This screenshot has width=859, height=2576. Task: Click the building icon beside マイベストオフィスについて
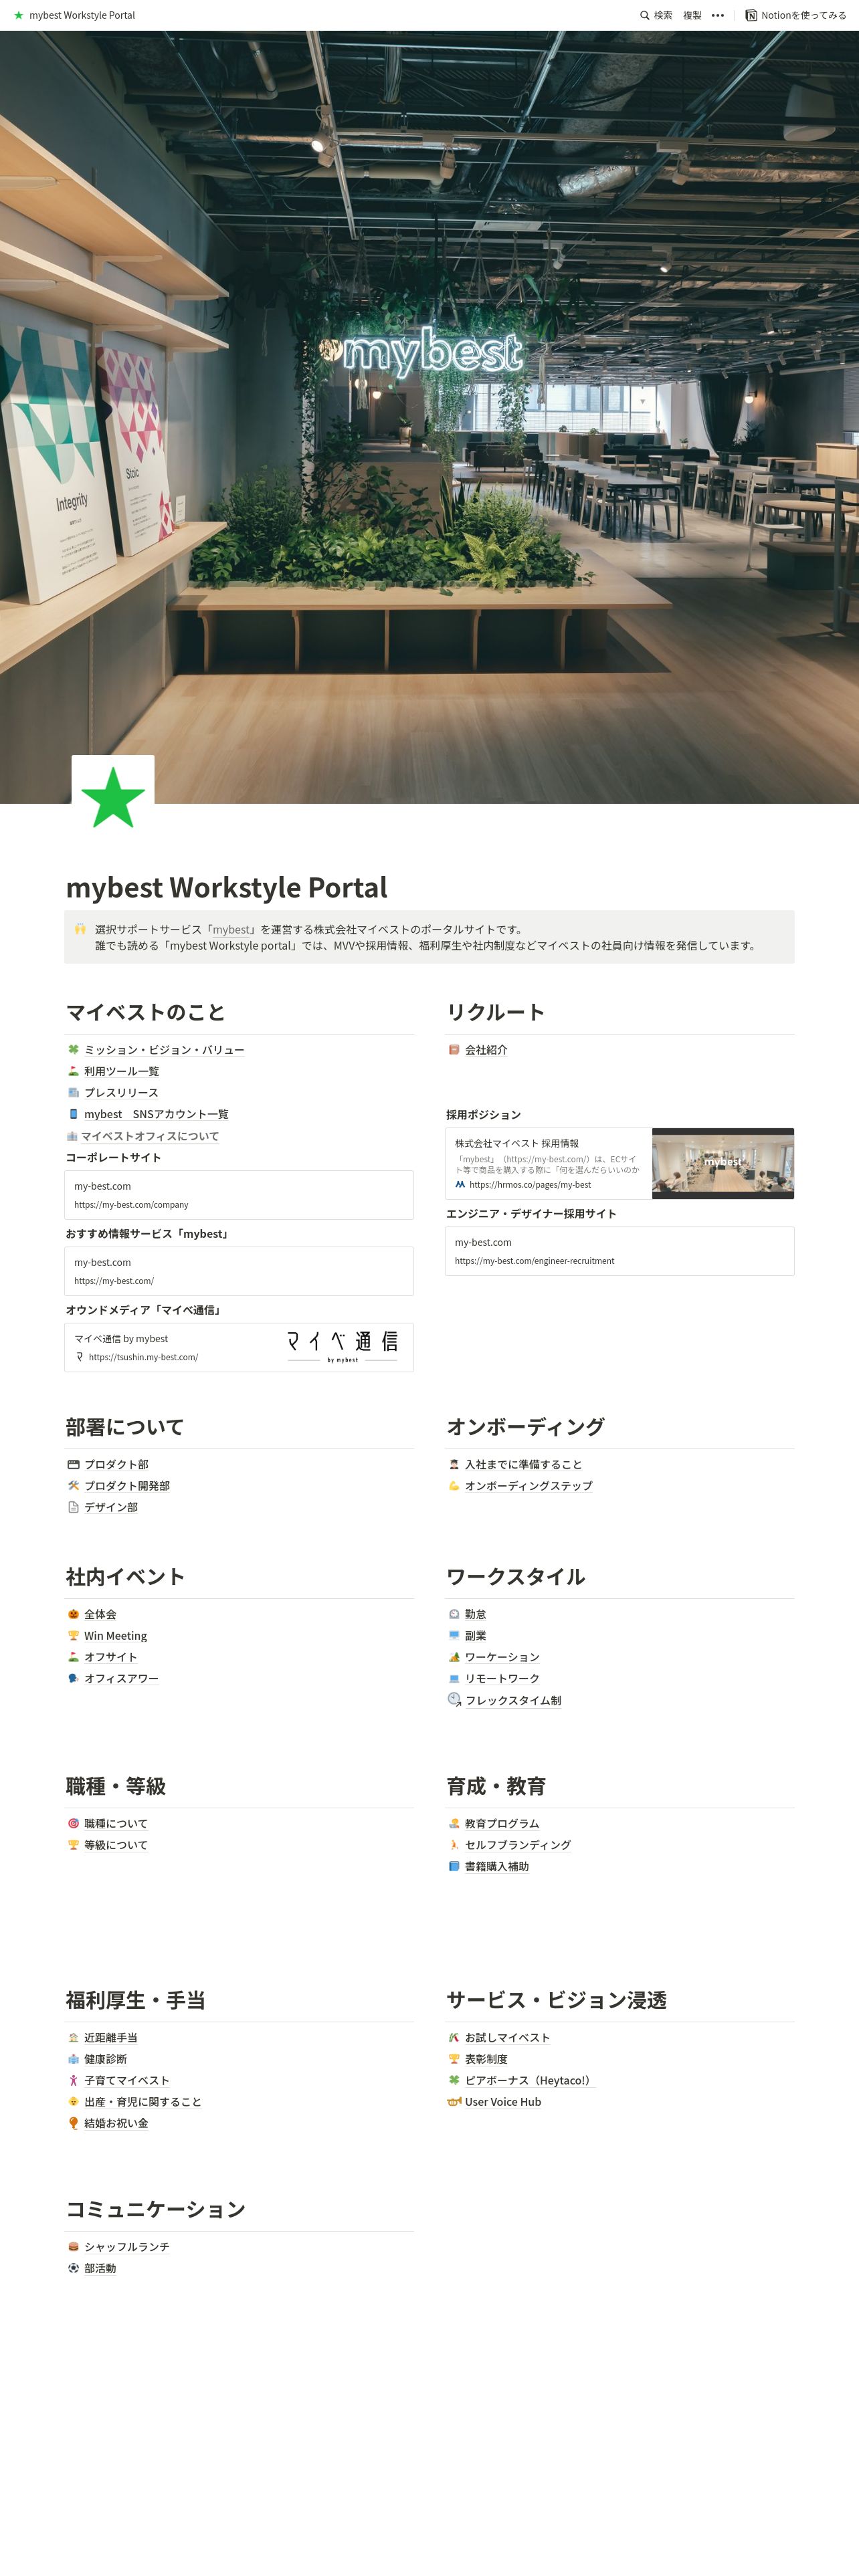(x=72, y=1135)
